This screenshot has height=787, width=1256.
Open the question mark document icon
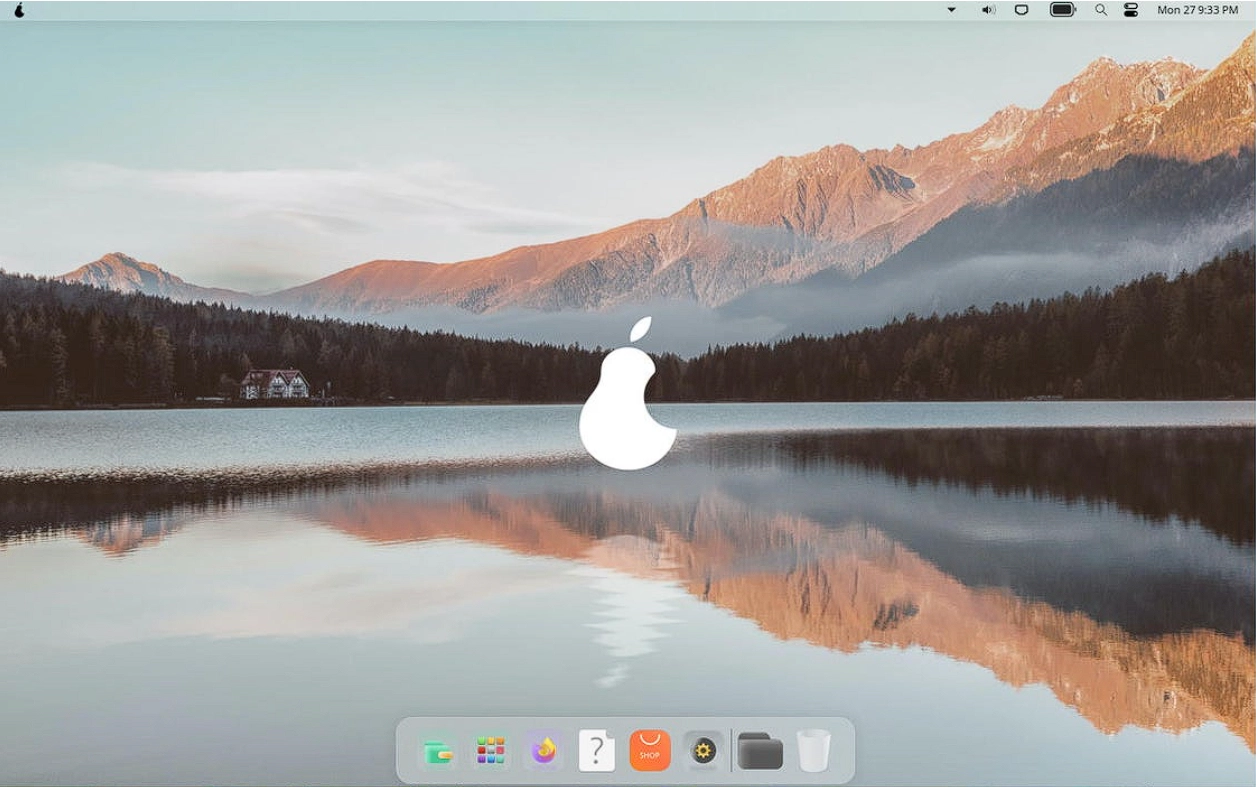tap(597, 750)
